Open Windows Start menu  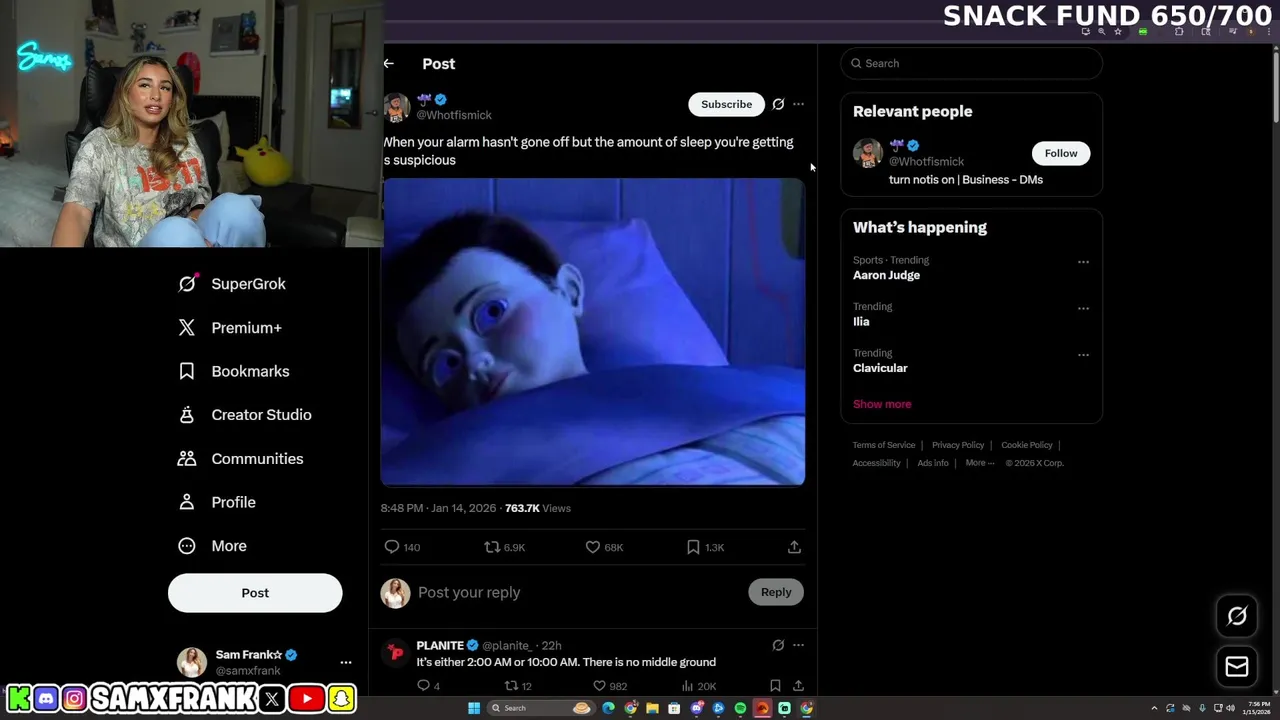(x=474, y=708)
